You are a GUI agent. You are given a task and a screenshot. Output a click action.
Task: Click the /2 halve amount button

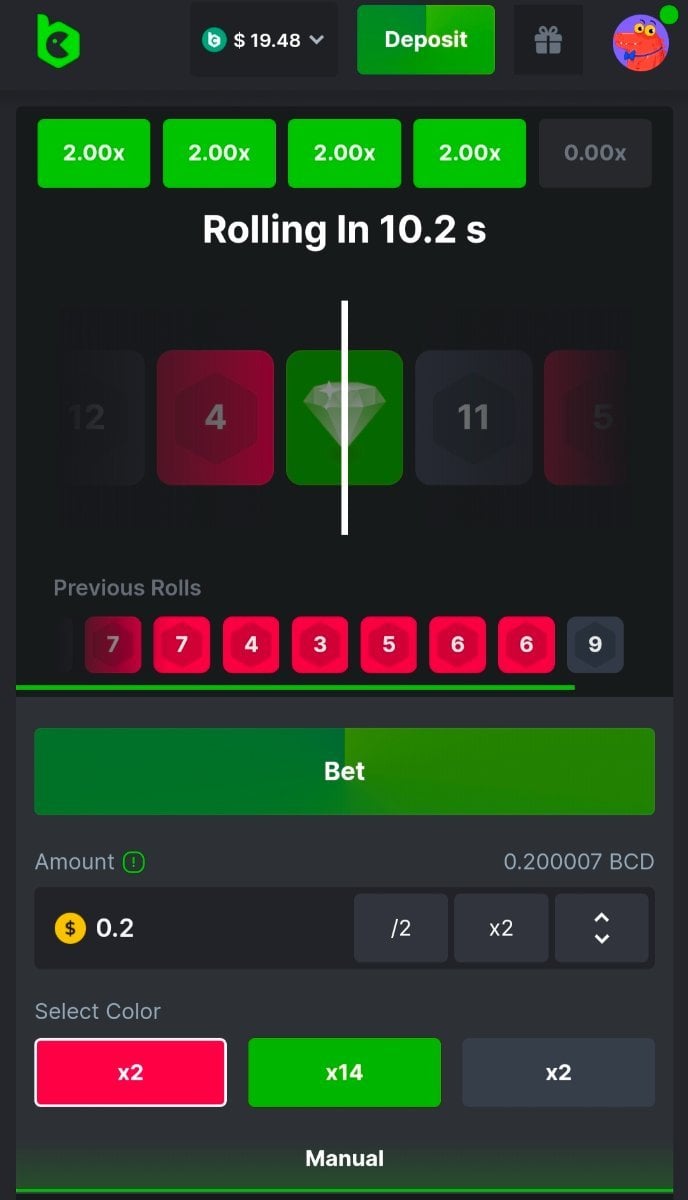point(401,928)
